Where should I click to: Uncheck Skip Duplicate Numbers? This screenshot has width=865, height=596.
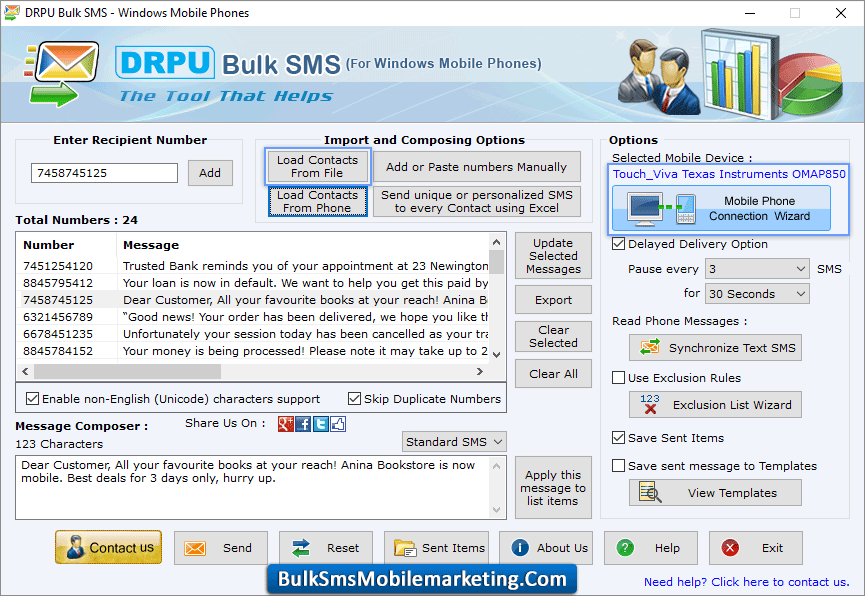tap(354, 398)
